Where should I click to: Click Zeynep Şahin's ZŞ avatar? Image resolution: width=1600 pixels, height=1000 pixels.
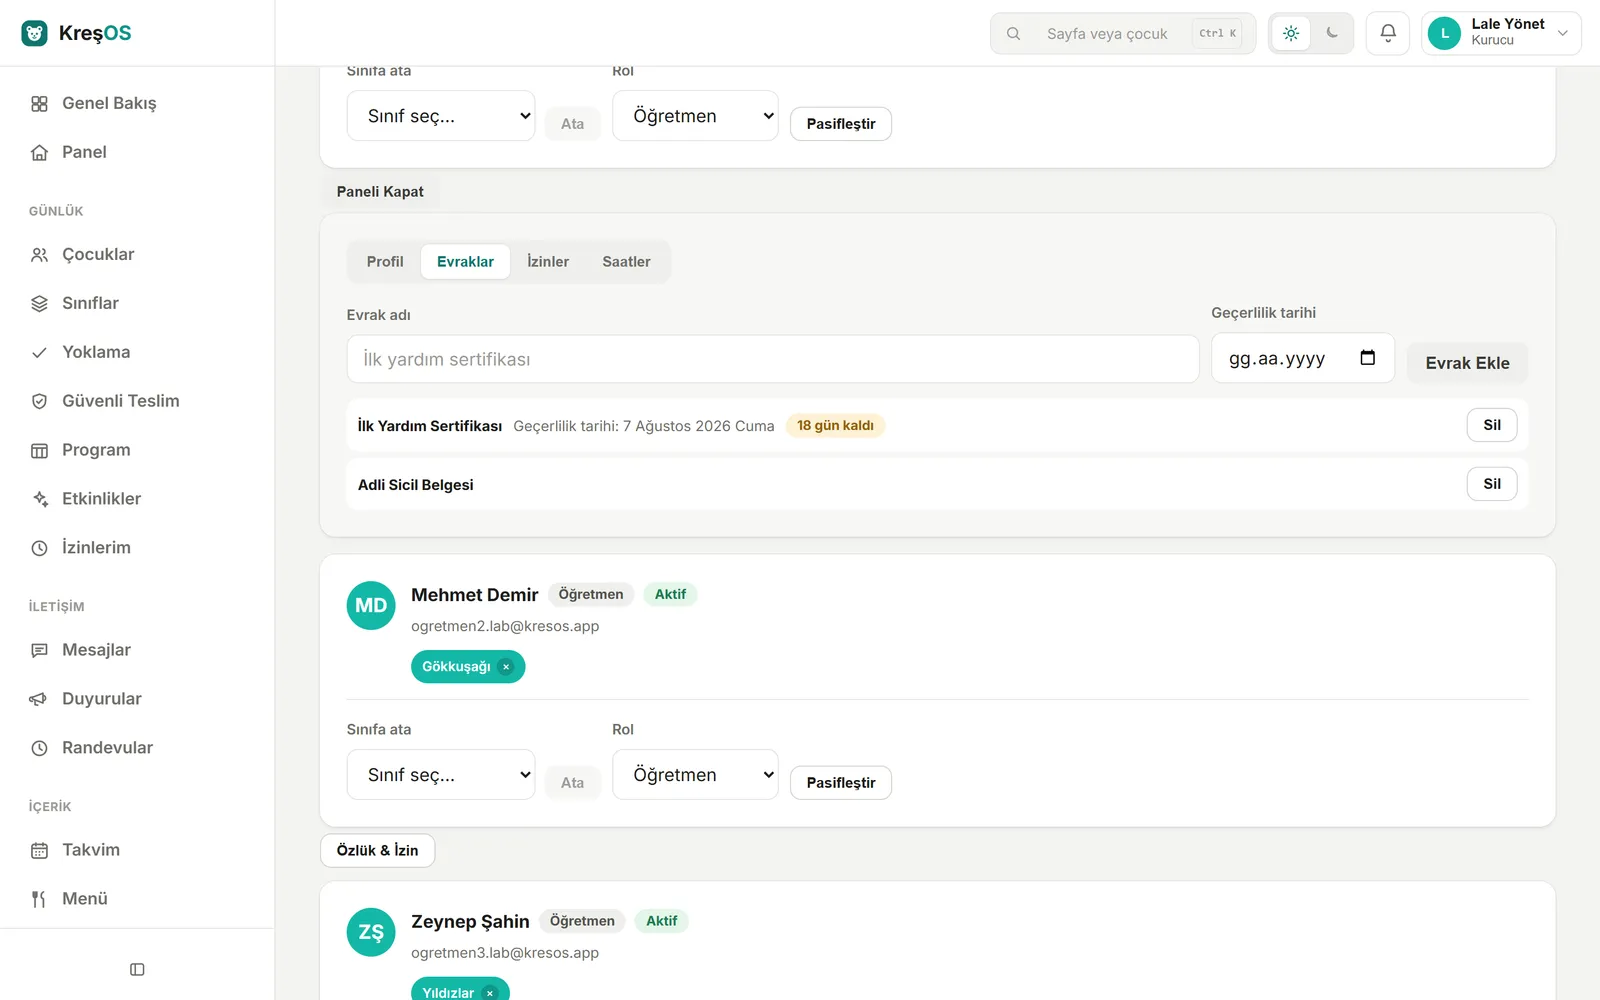coord(371,933)
